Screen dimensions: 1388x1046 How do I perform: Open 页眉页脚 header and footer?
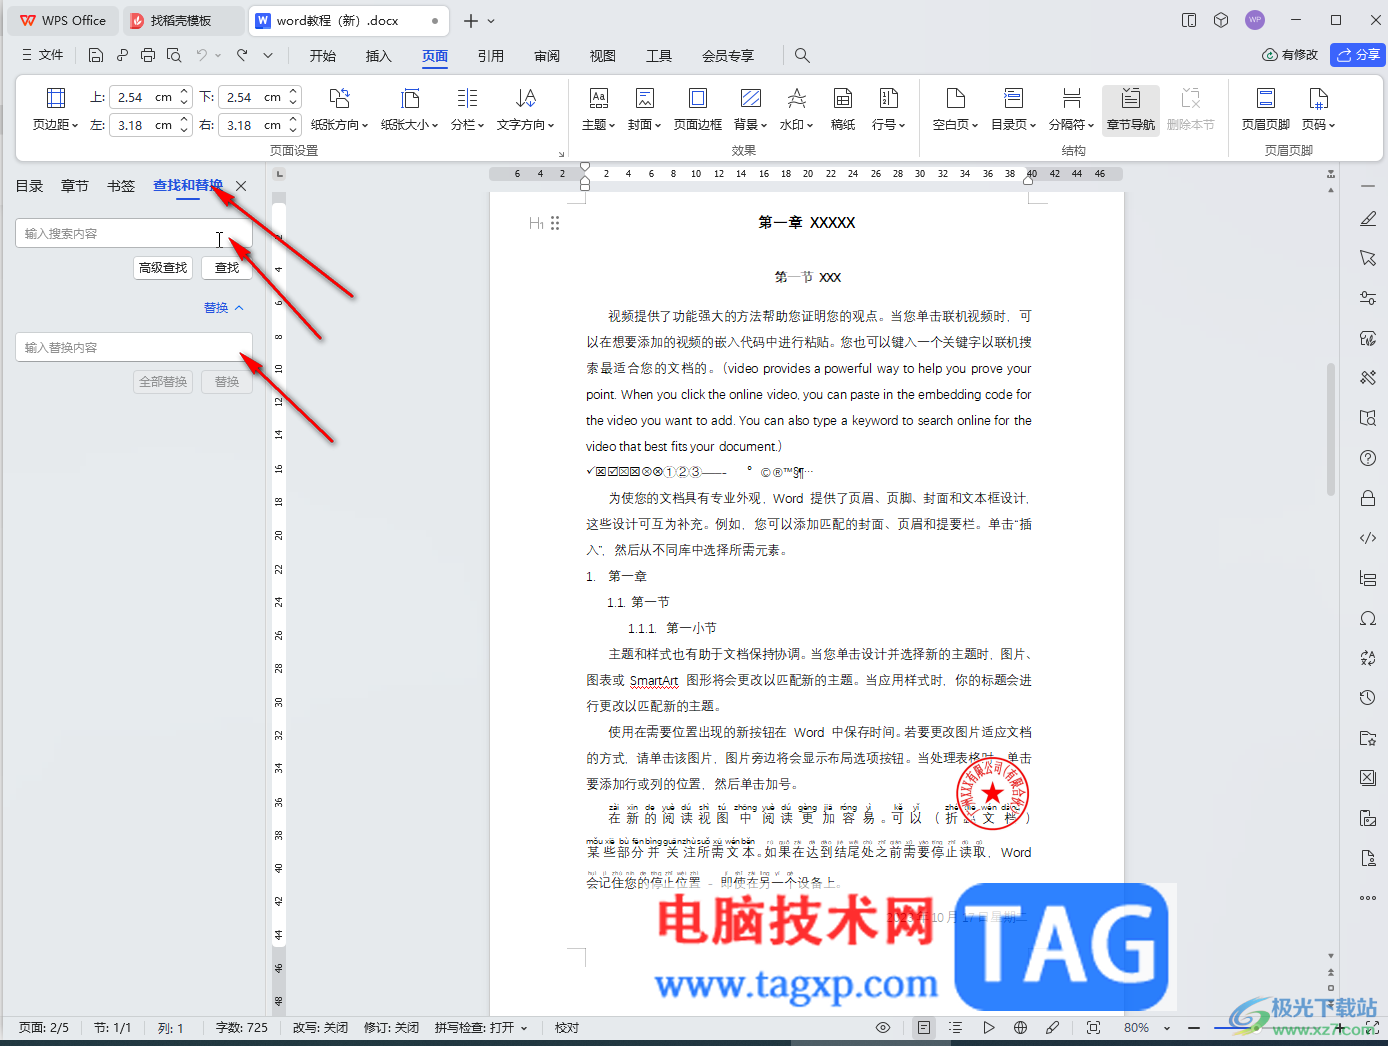pyautogui.click(x=1266, y=109)
